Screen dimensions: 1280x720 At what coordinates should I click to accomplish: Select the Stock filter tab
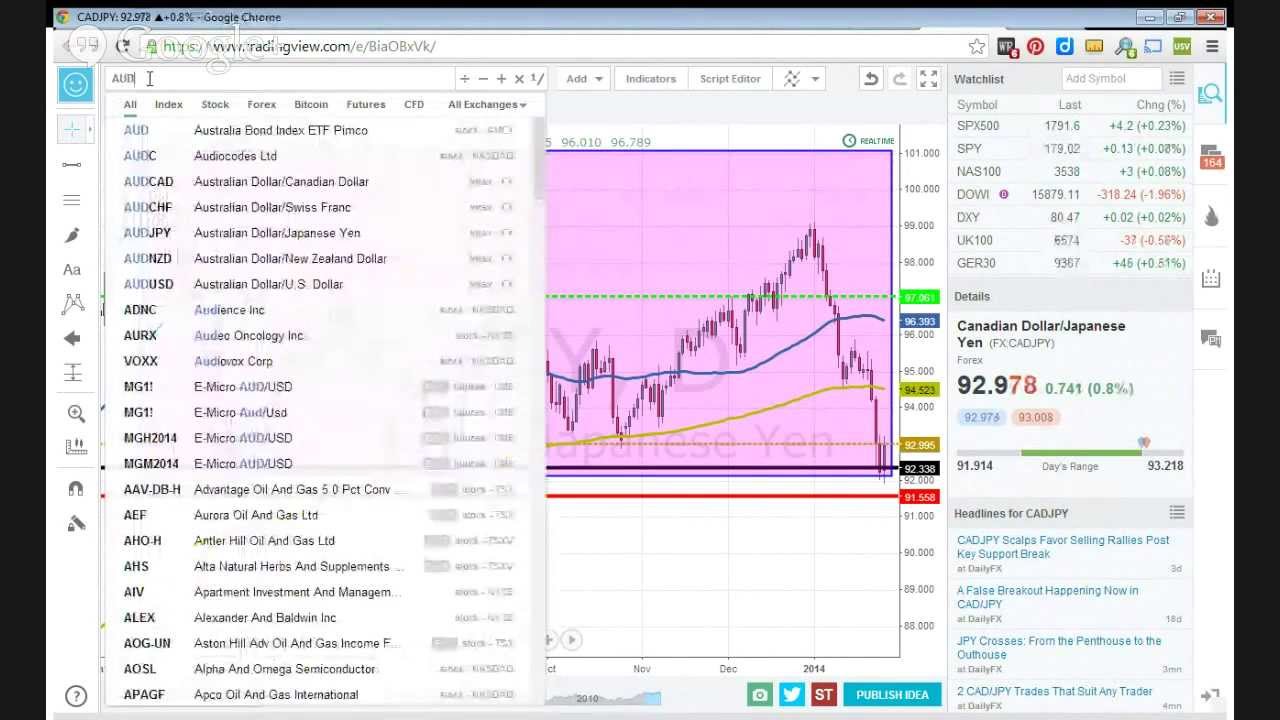pos(215,104)
